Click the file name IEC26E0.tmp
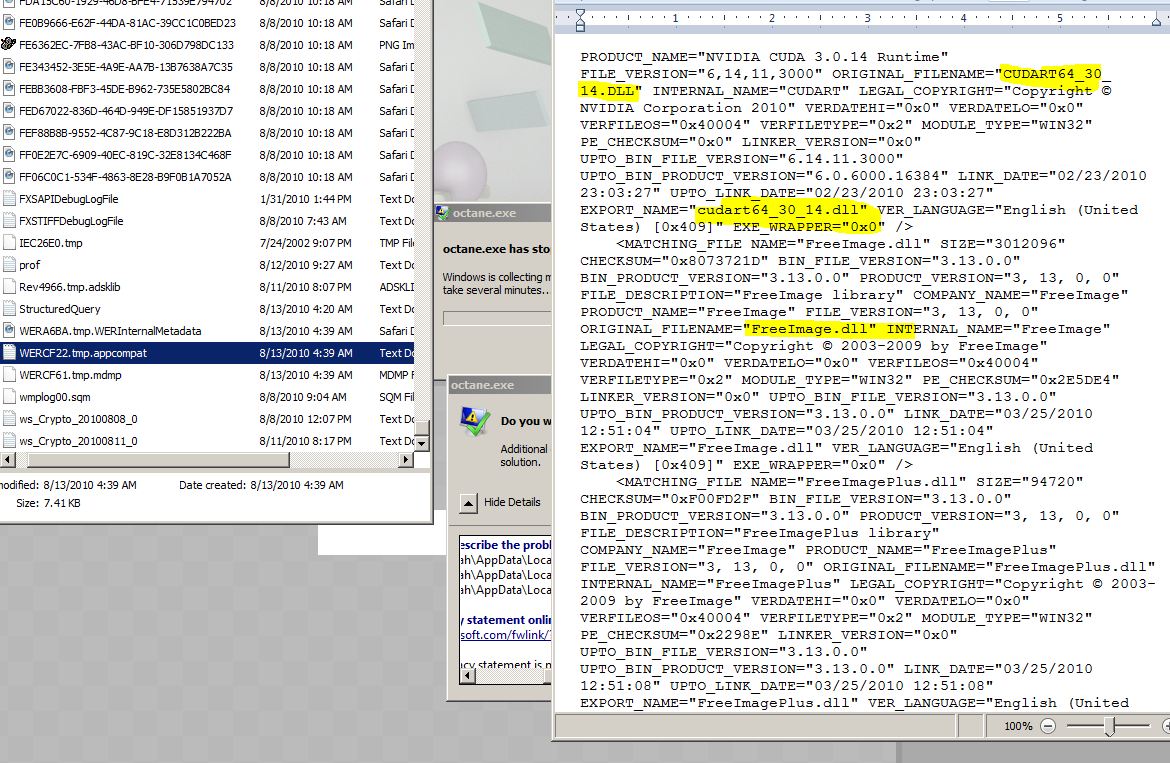 51,243
